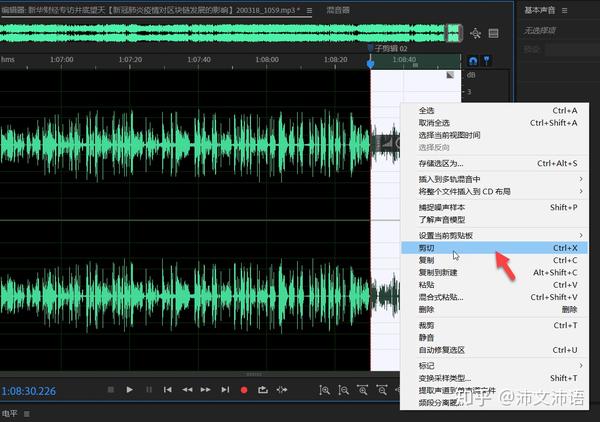Viewport: 600px width, 422px height.
Task: Click the Rewind button
Action: tap(187, 389)
